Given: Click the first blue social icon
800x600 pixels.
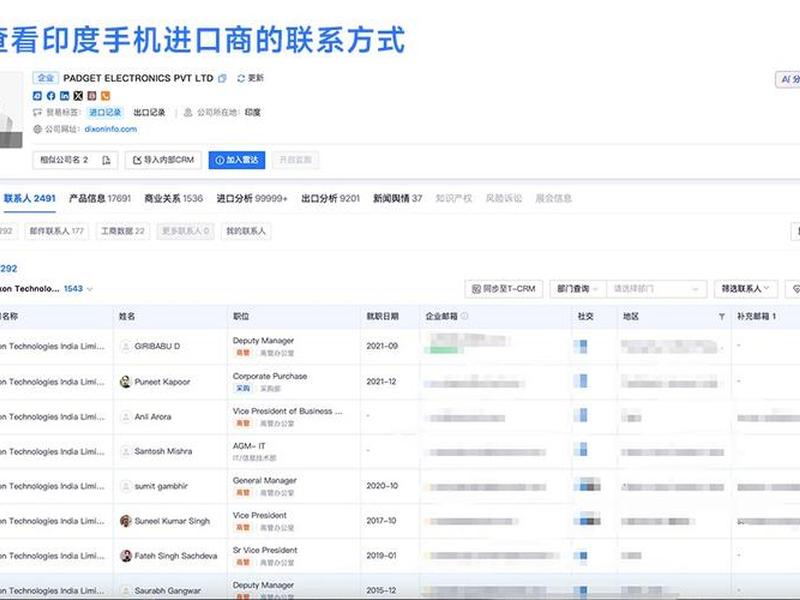Looking at the screenshot, I should click(37, 96).
